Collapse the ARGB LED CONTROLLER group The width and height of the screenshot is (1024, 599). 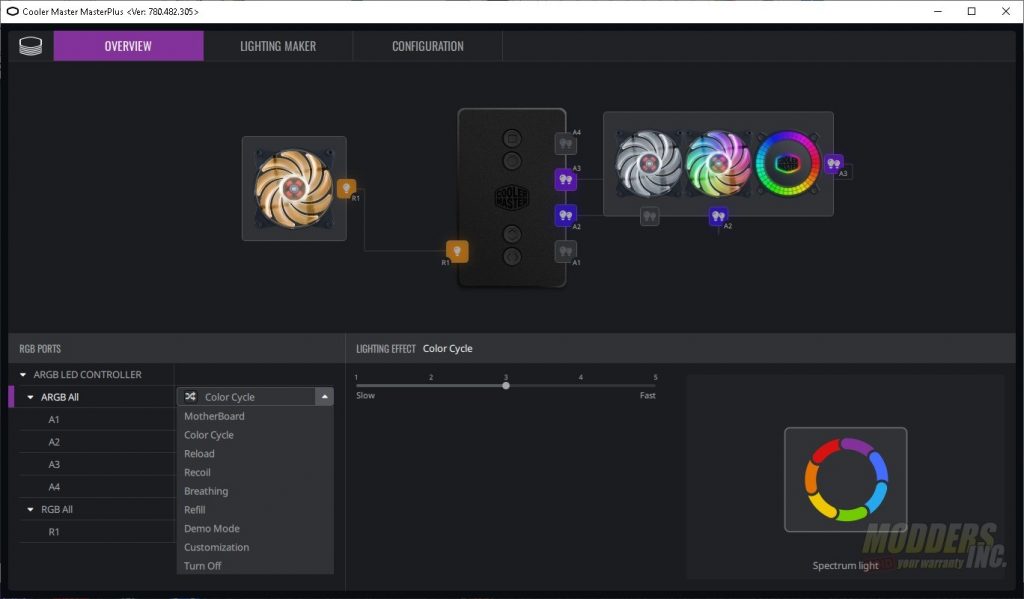click(23, 375)
